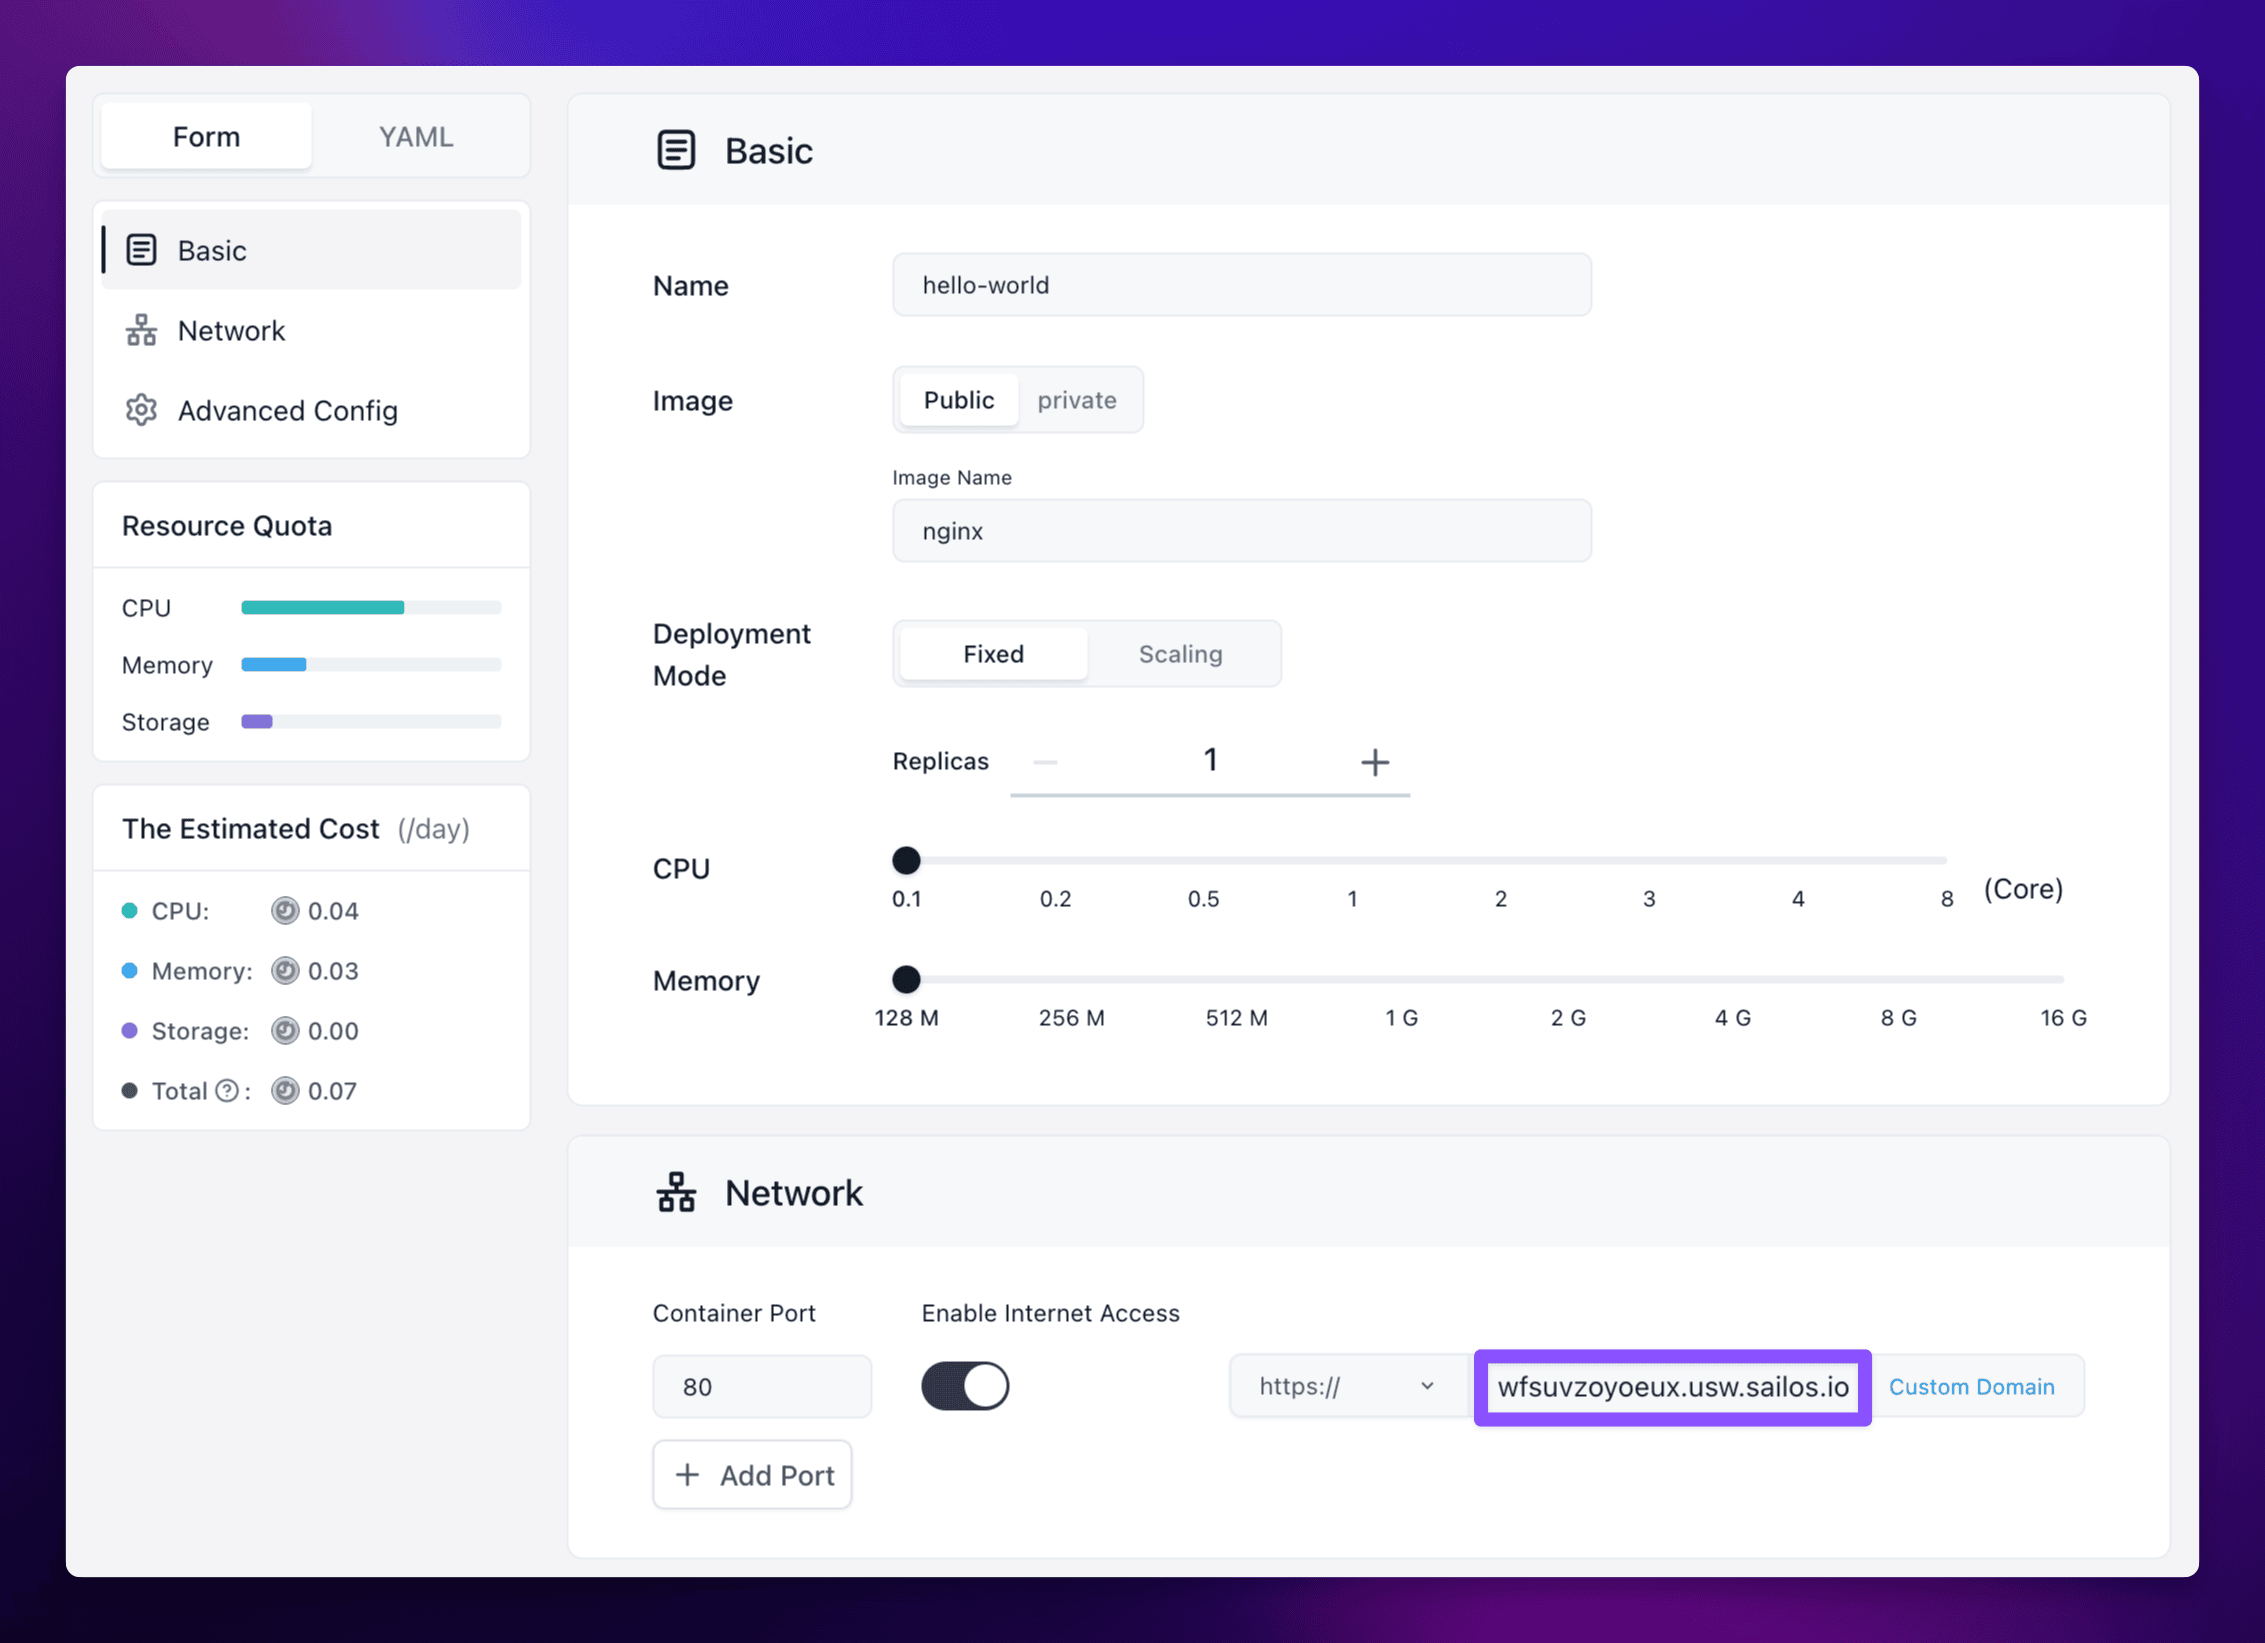The image size is (2265, 1643).
Task: Click the Network panel hierarchy icon
Action: tap(676, 1191)
